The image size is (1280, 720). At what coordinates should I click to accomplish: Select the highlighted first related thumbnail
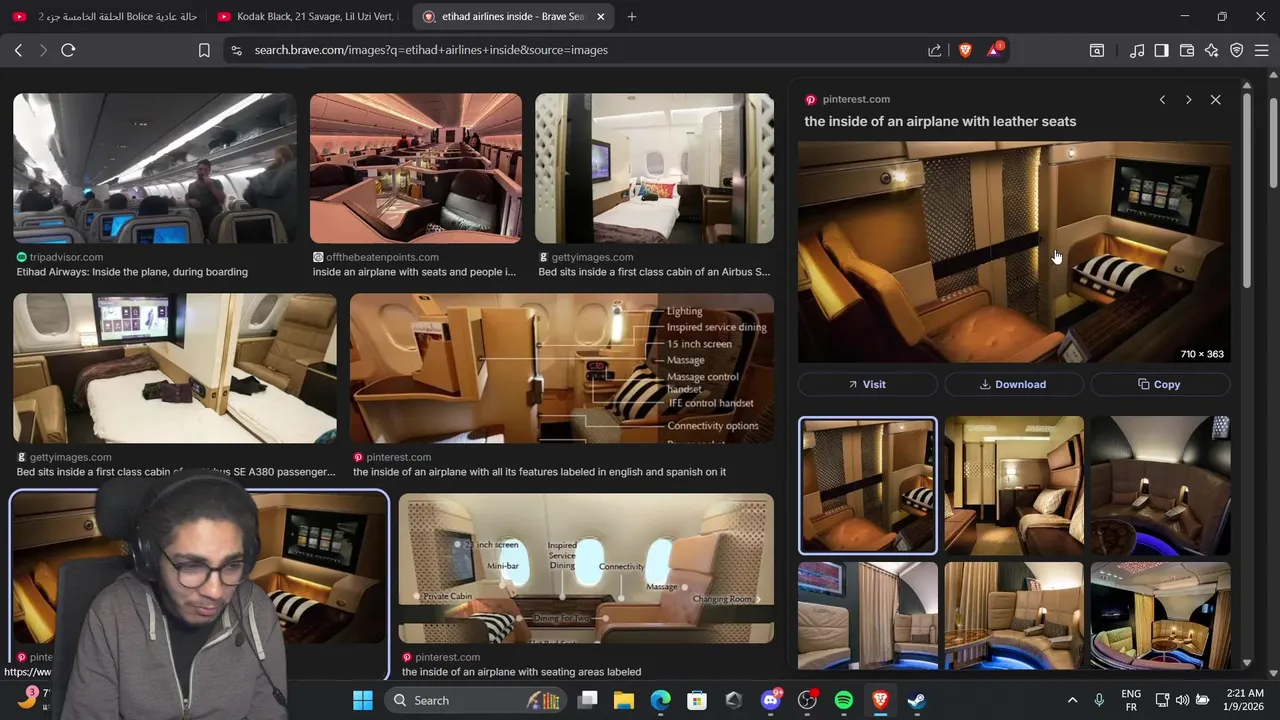point(868,486)
